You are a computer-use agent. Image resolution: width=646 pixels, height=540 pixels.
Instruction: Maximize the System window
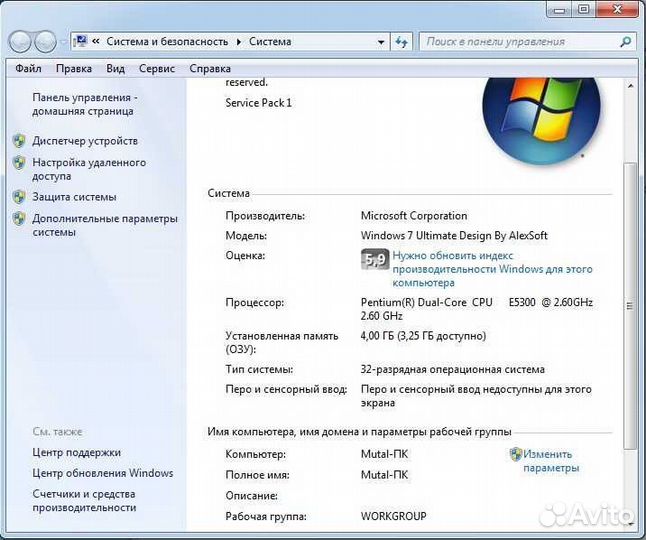click(584, 9)
